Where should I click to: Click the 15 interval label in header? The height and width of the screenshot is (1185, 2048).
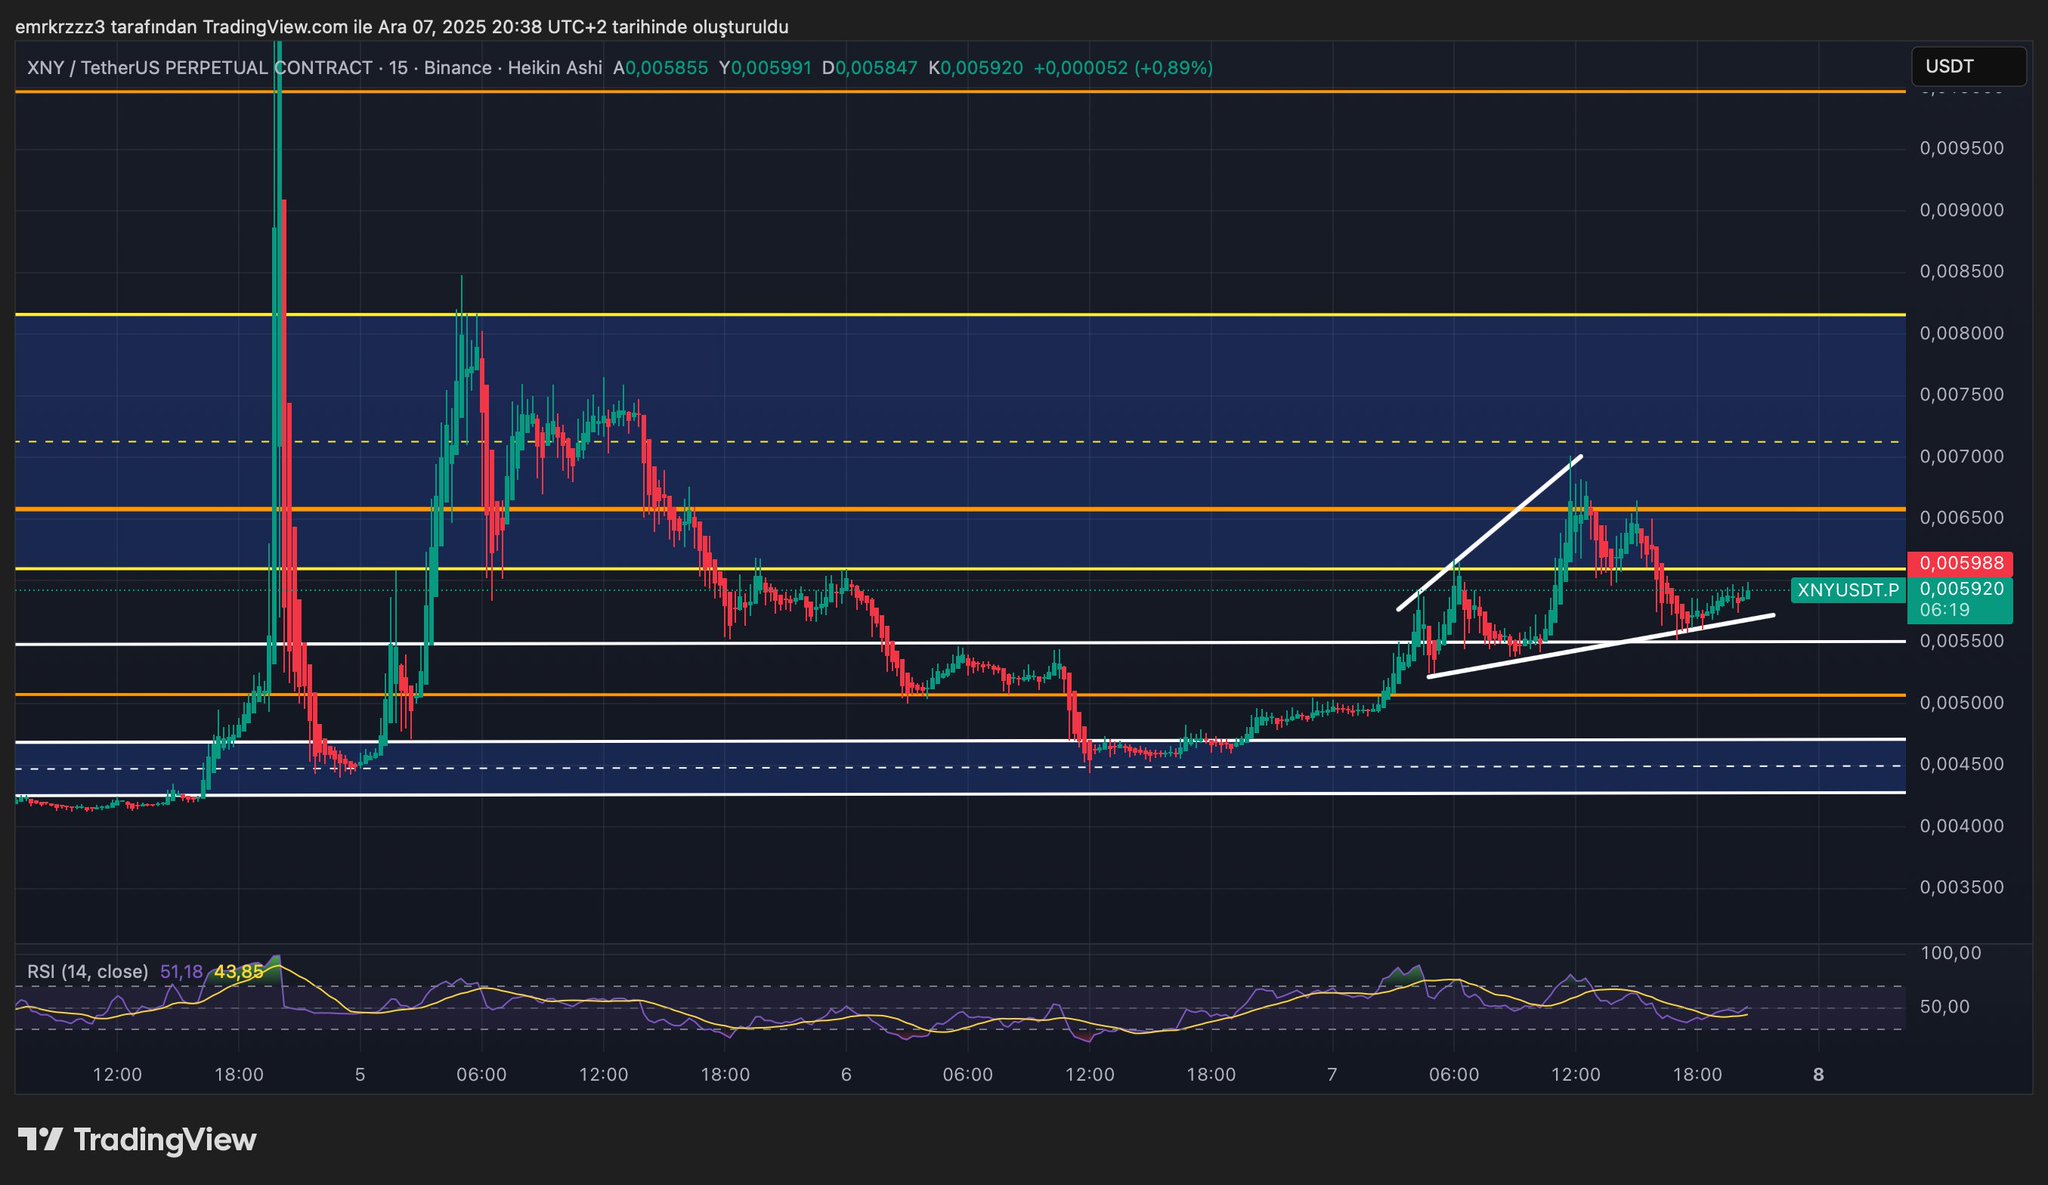click(x=398, y=68)
